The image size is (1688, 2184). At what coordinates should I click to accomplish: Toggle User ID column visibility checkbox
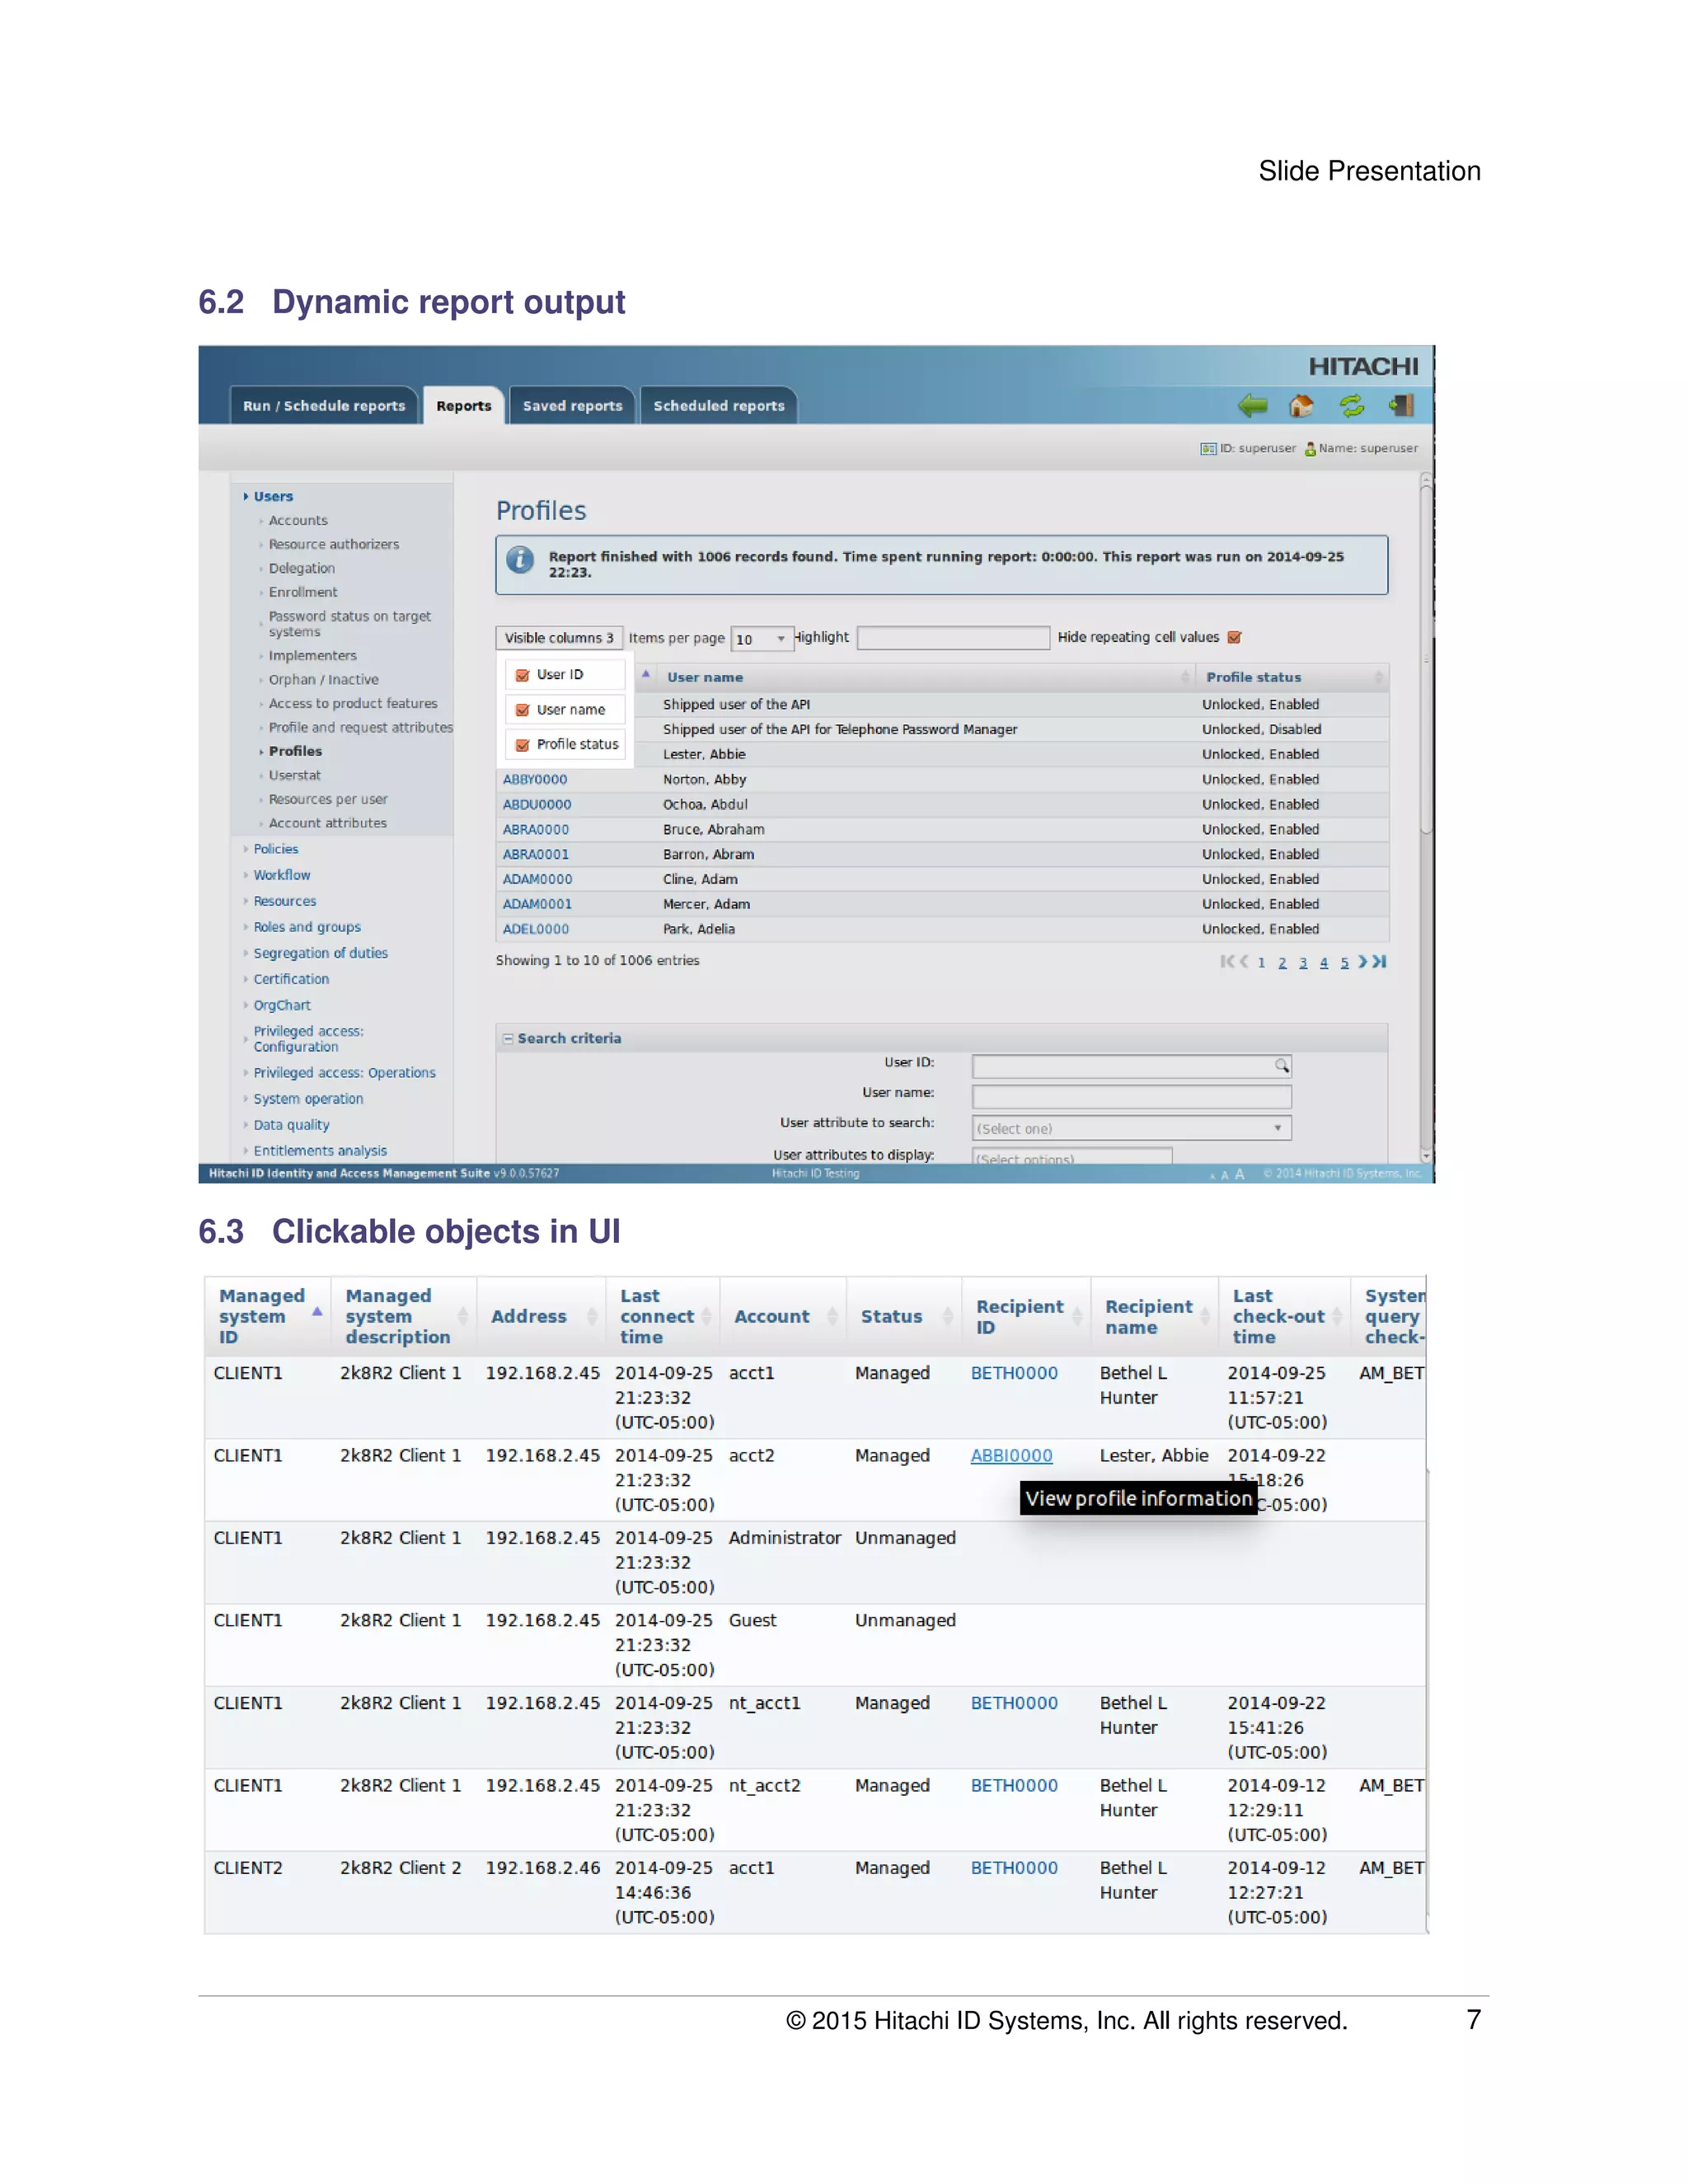tap(522, 675)
